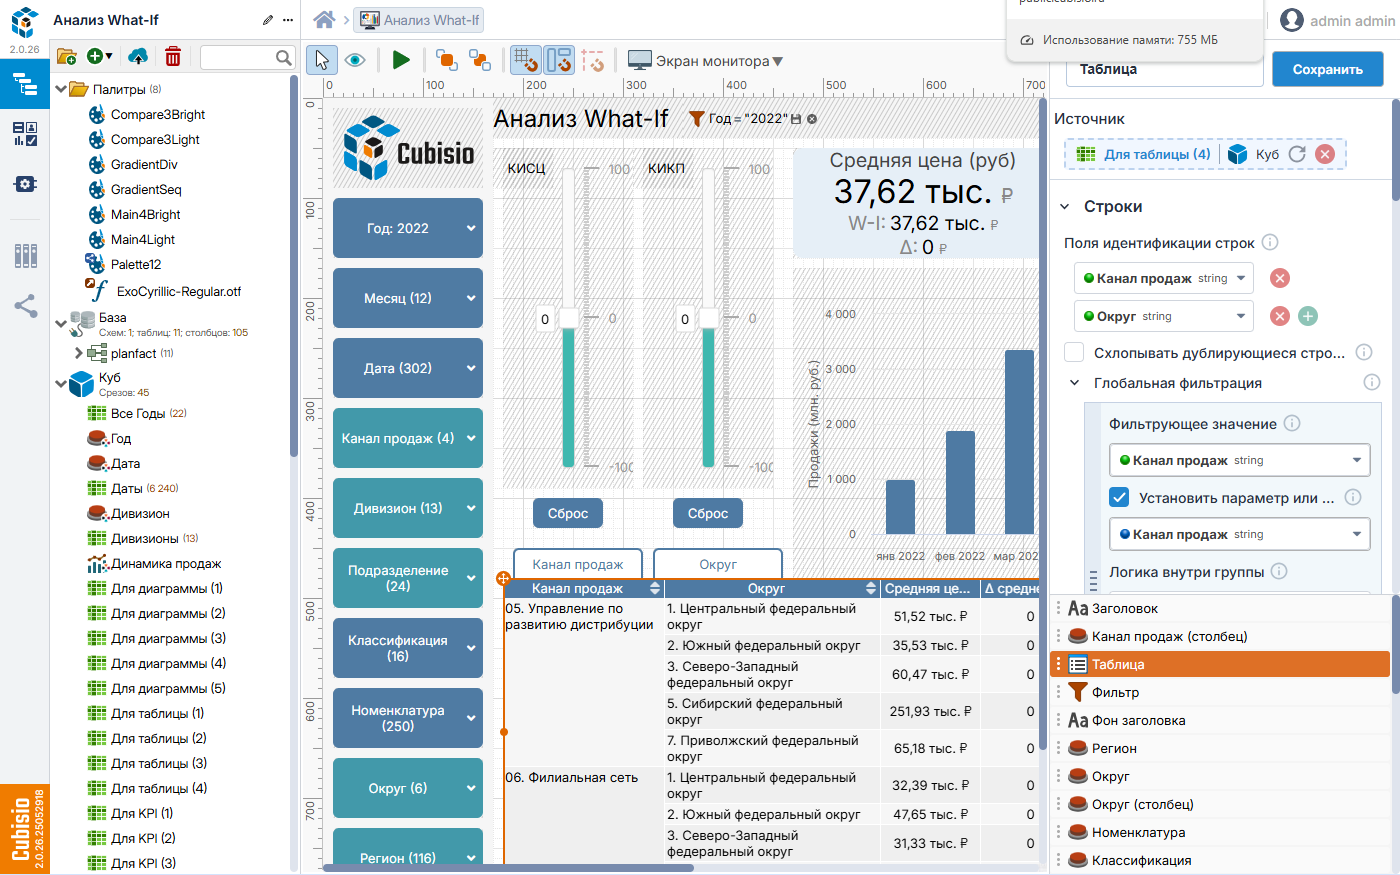The height and width of the screenshot is (875, 1400).
Task: Open the 'Канал продаж' dropdown under 'Фильтрующее значение'
Action: pos(1240,460)
